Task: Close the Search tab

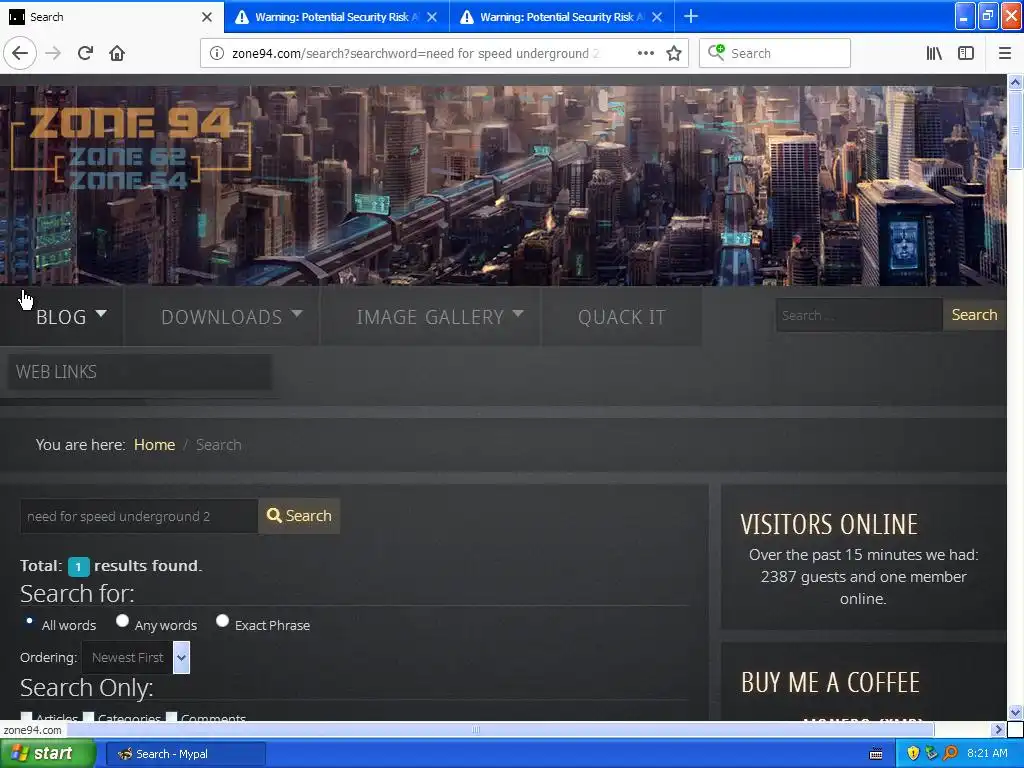Action: 207,17
